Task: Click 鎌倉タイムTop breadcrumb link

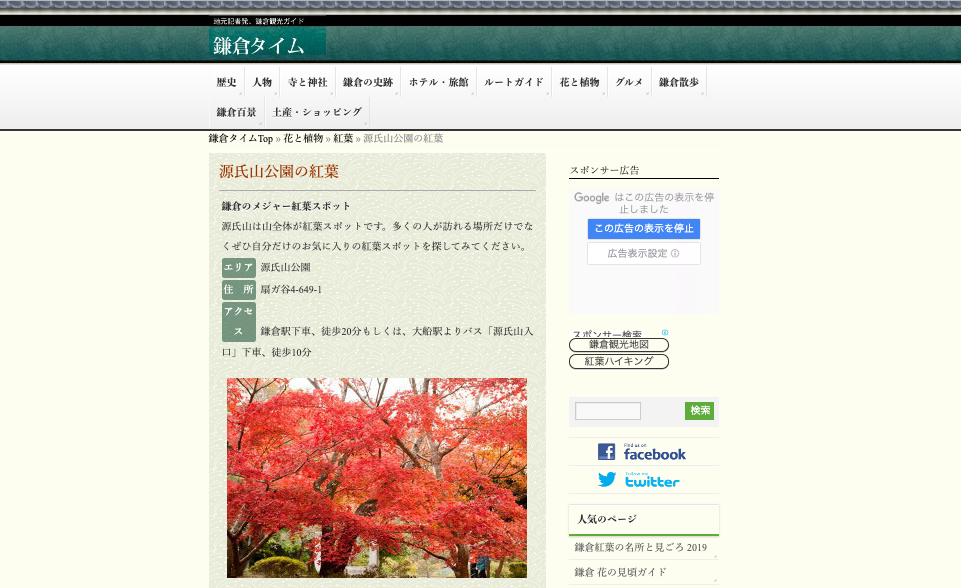Action: (x=240, y=139)
